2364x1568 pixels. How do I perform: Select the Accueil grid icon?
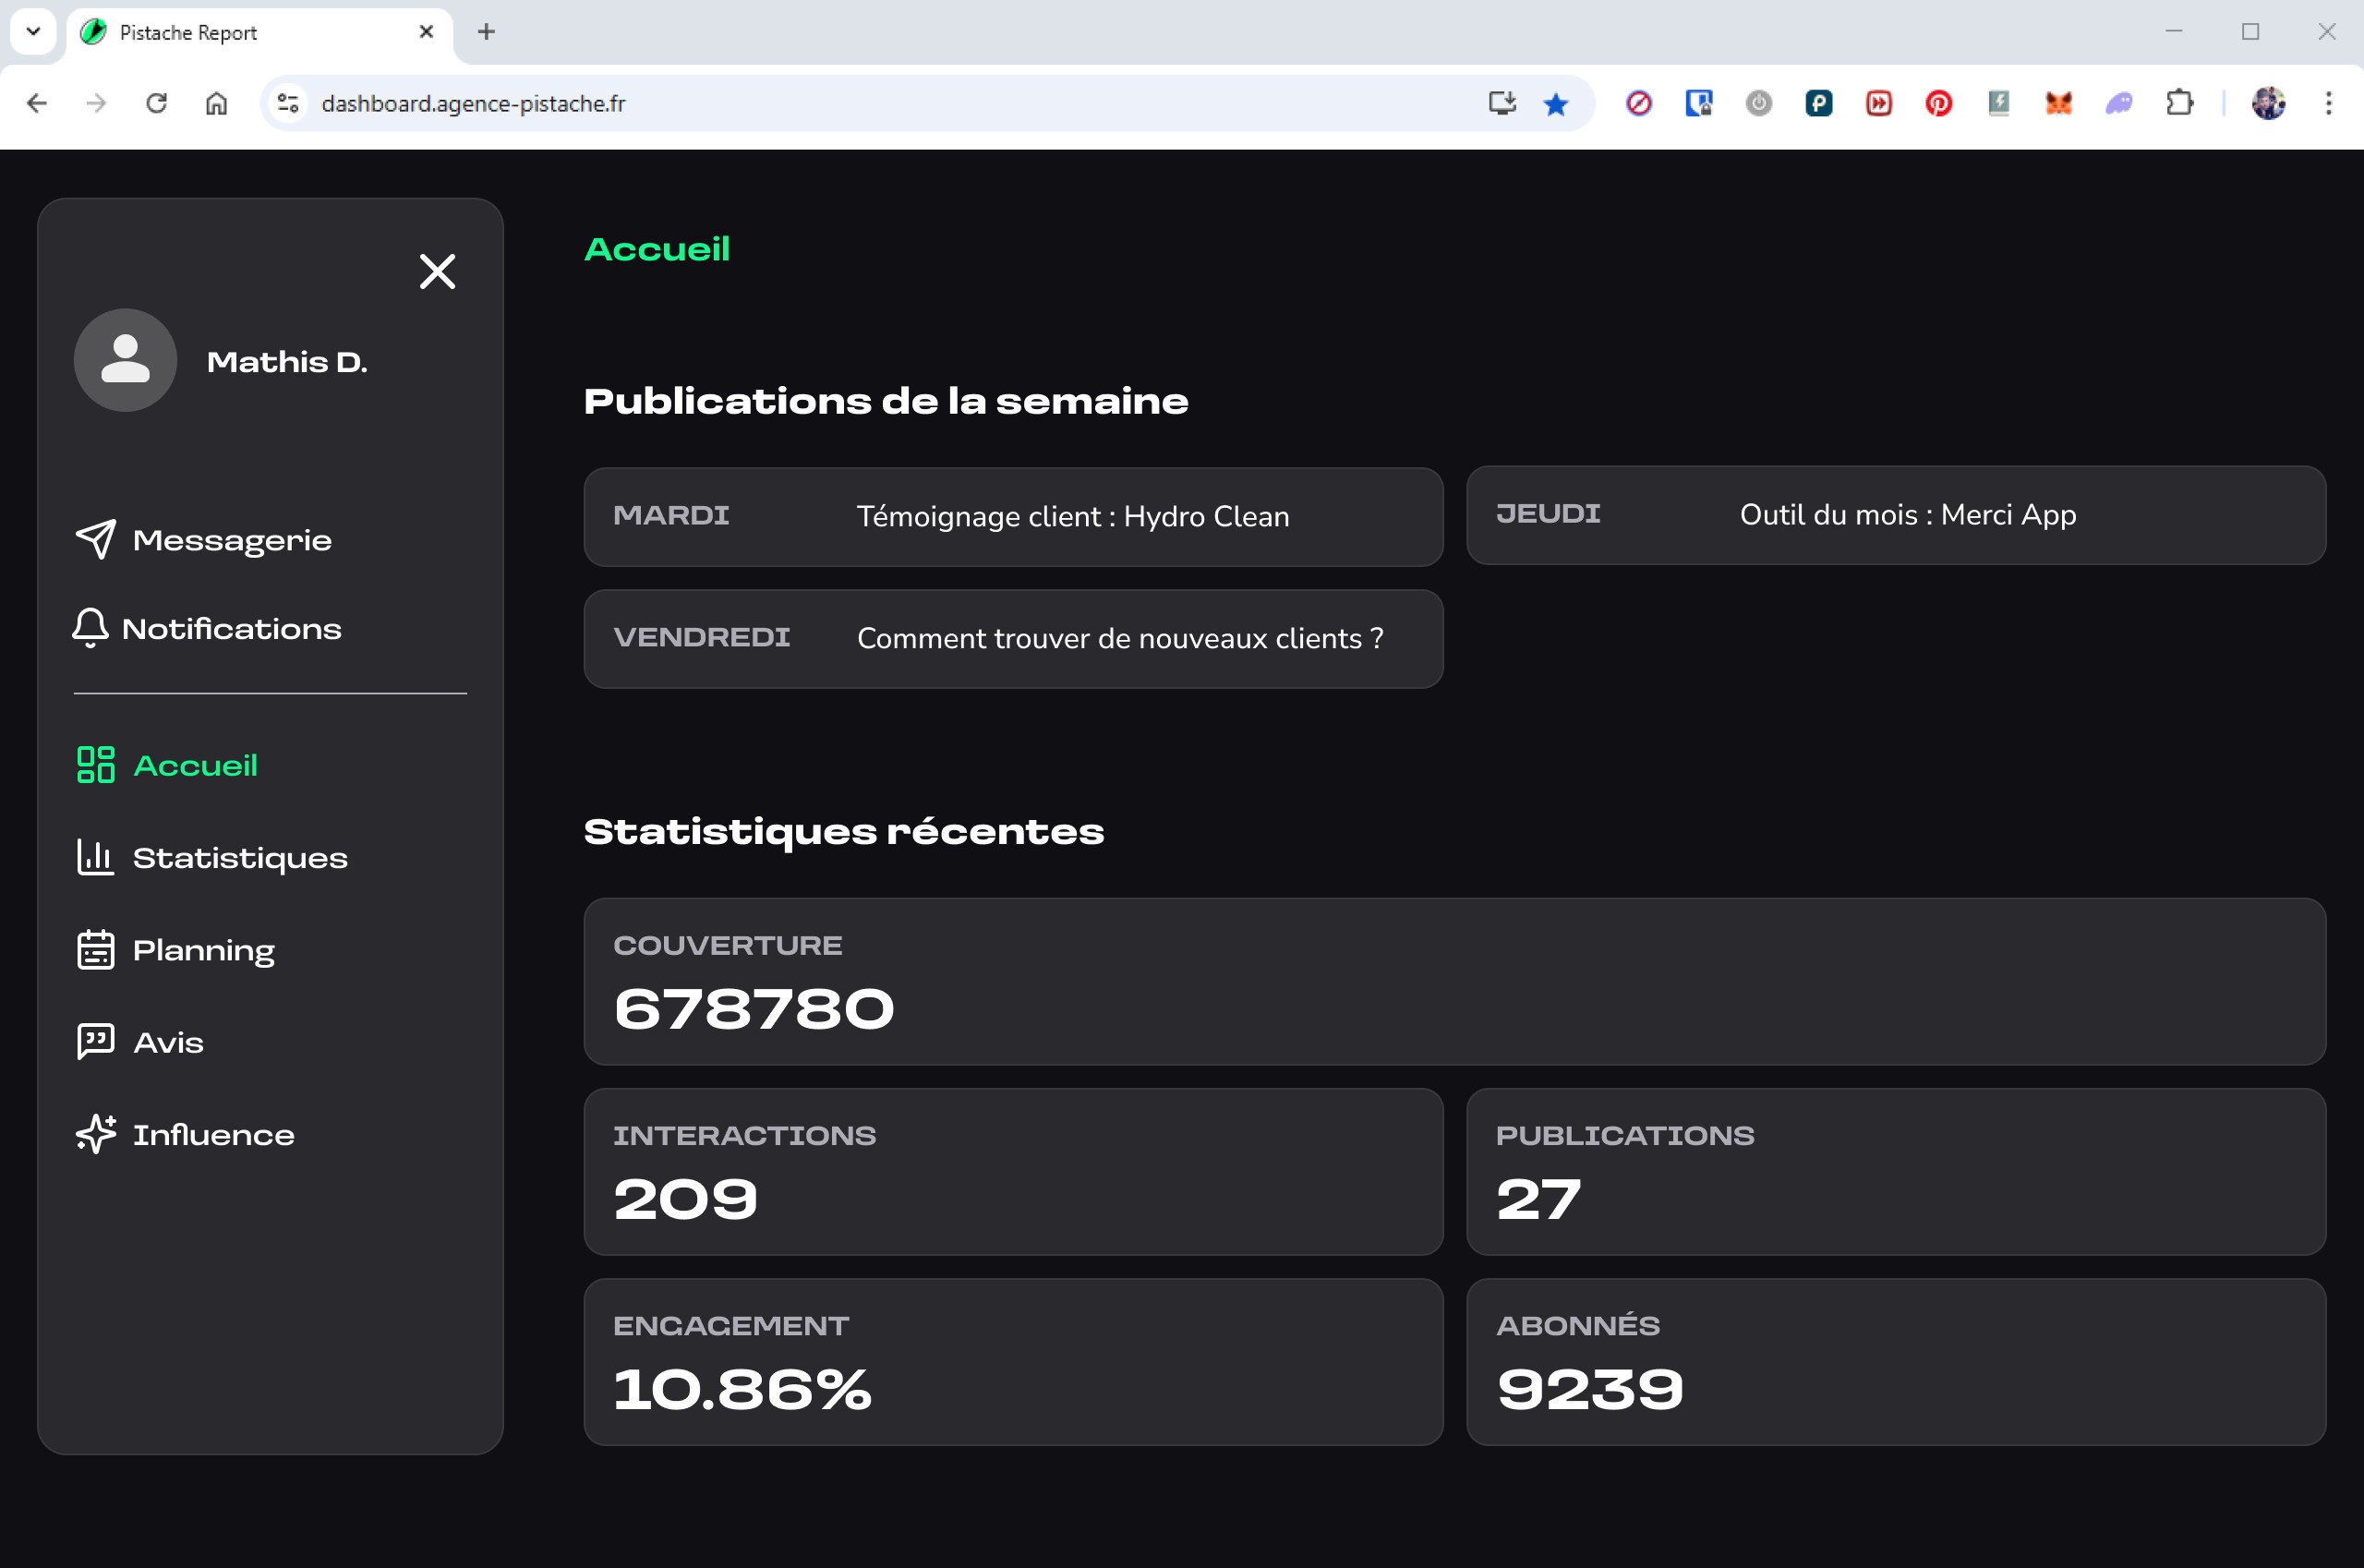96,765
